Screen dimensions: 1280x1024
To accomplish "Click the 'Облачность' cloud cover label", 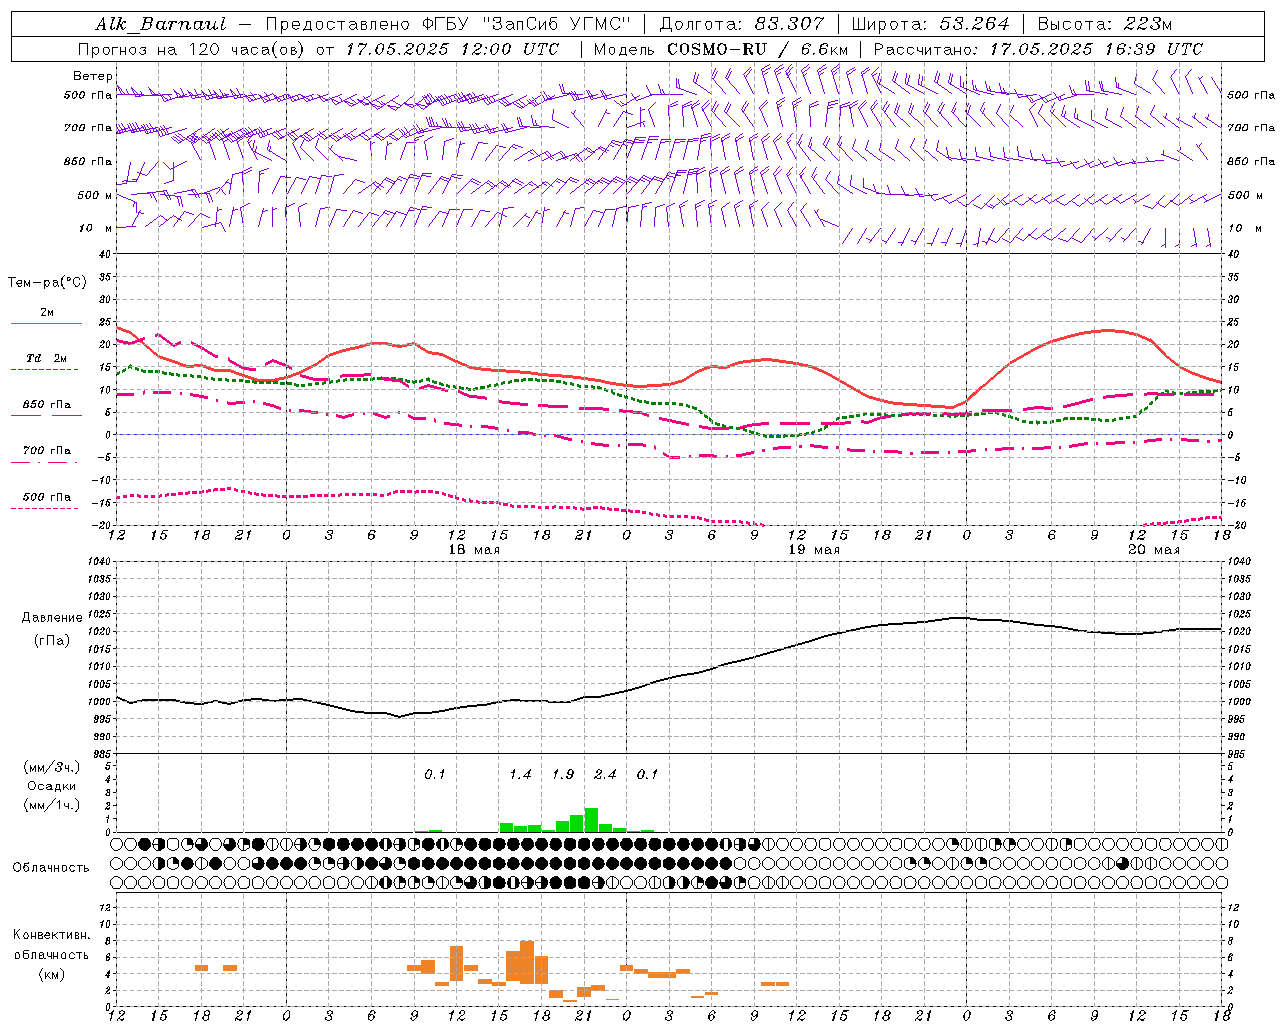I will (x=51, y=868).
